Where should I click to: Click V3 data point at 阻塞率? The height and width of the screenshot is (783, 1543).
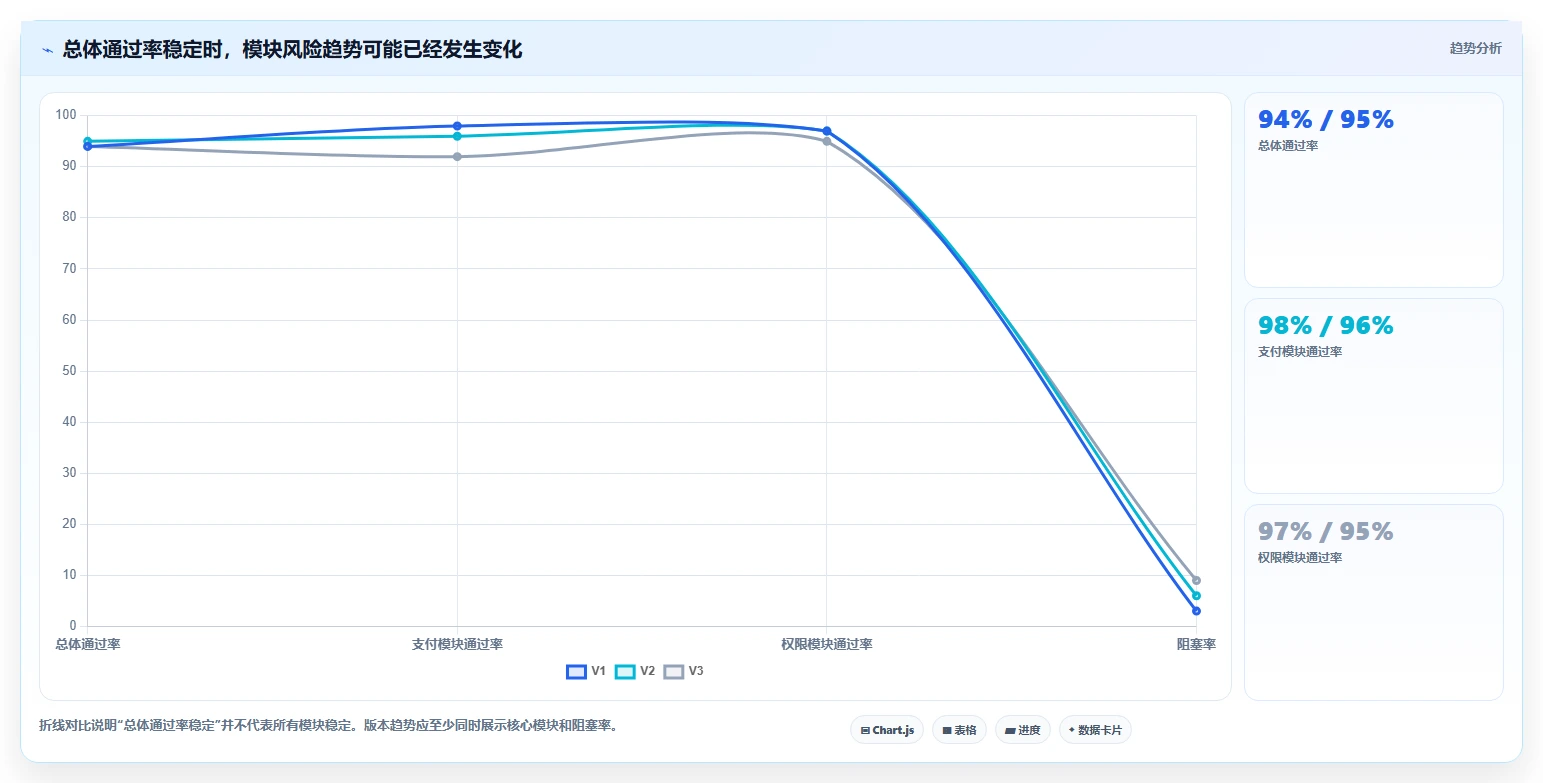click(x=1196, y=580)
